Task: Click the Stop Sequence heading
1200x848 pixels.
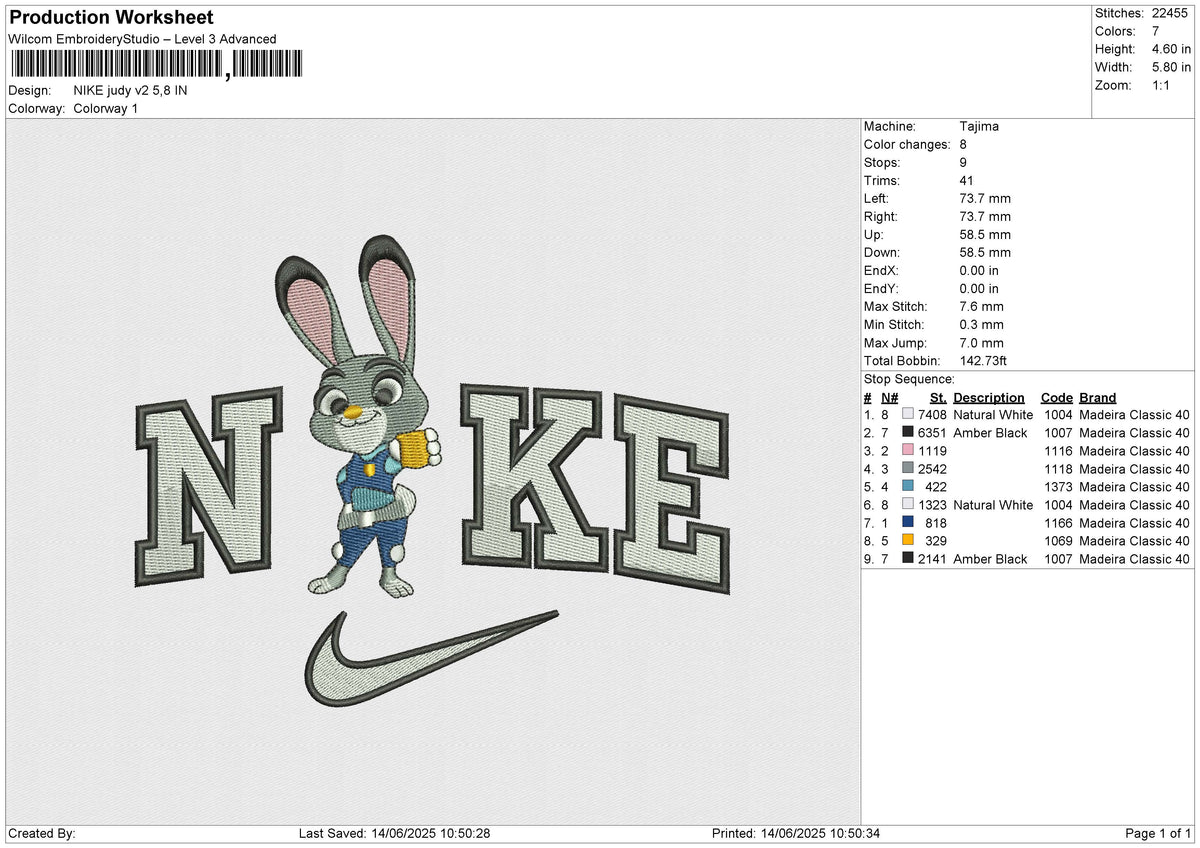Action: [909, 379]
